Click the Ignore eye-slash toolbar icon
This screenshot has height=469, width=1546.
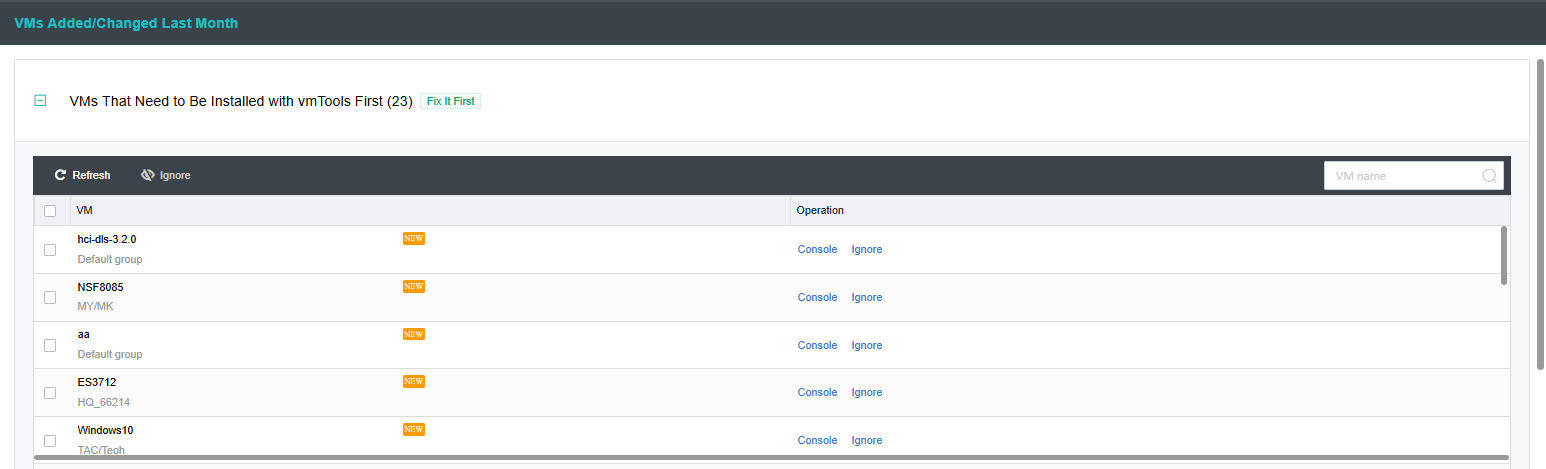tap(148, 175)
